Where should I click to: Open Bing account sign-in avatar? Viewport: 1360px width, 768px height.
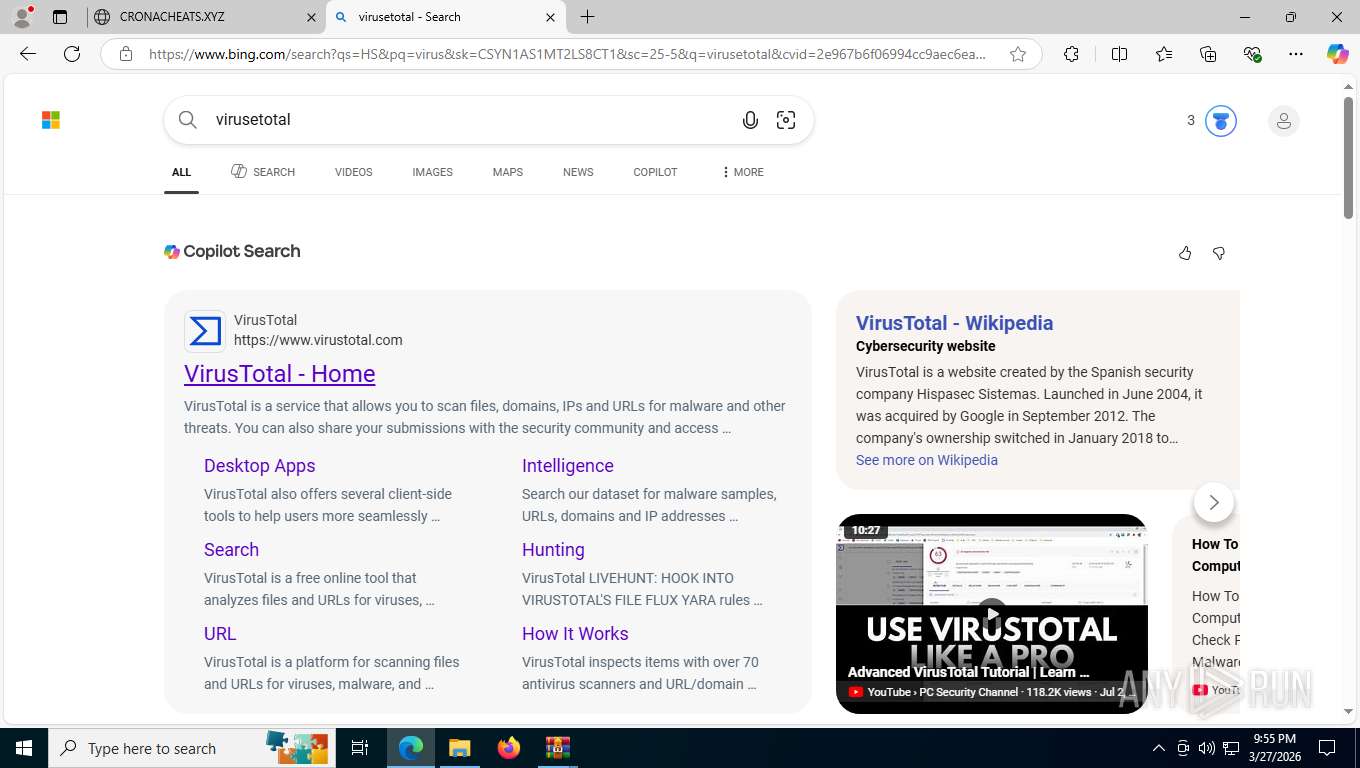click(x=1283, y=121)
